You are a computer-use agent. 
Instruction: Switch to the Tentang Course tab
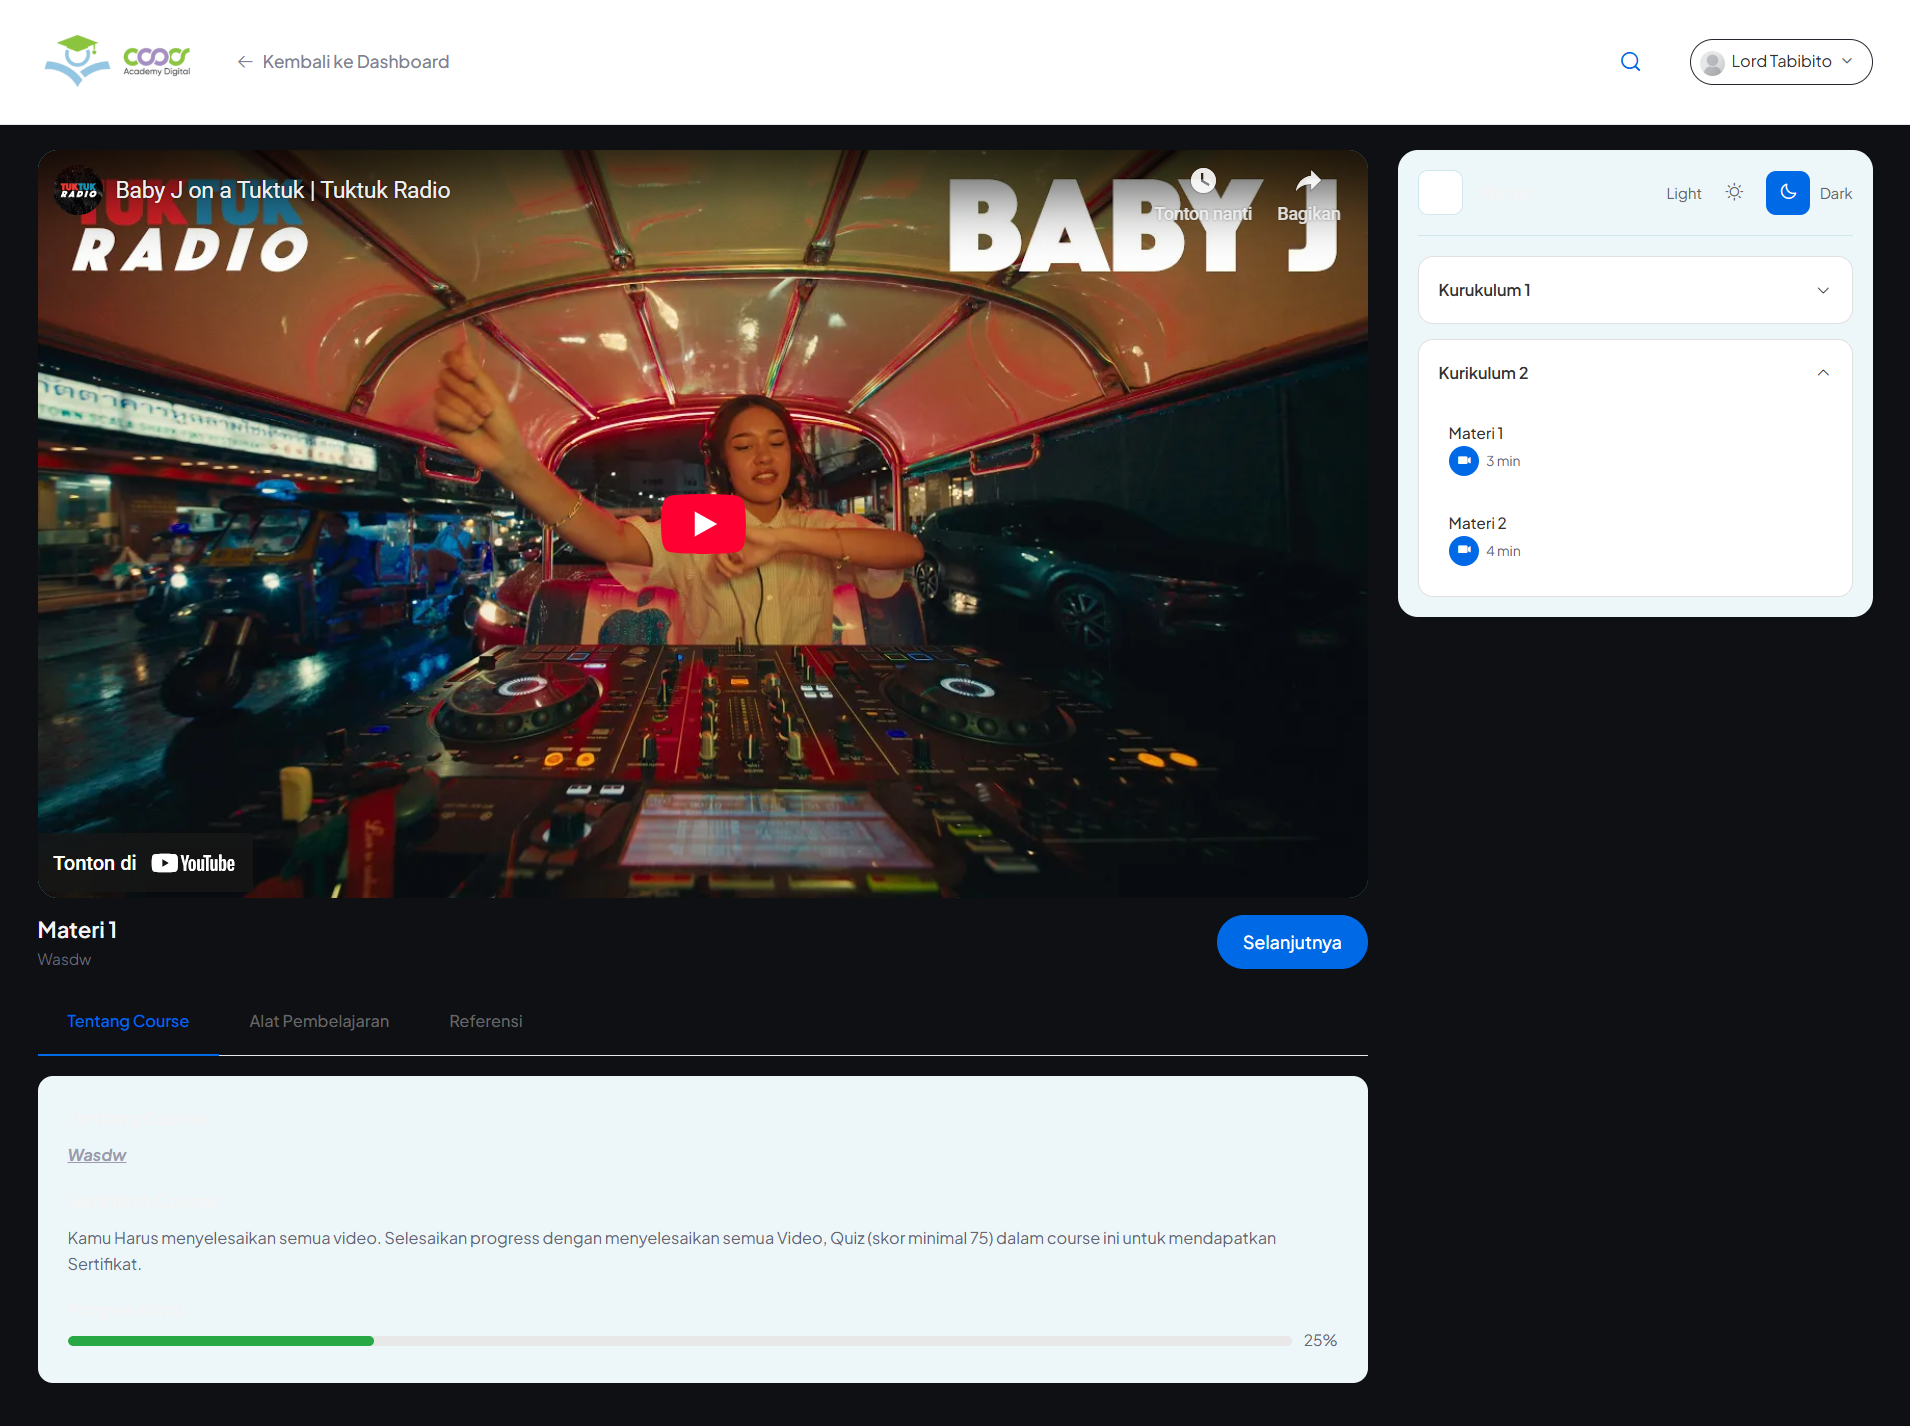coord(128,1021)
